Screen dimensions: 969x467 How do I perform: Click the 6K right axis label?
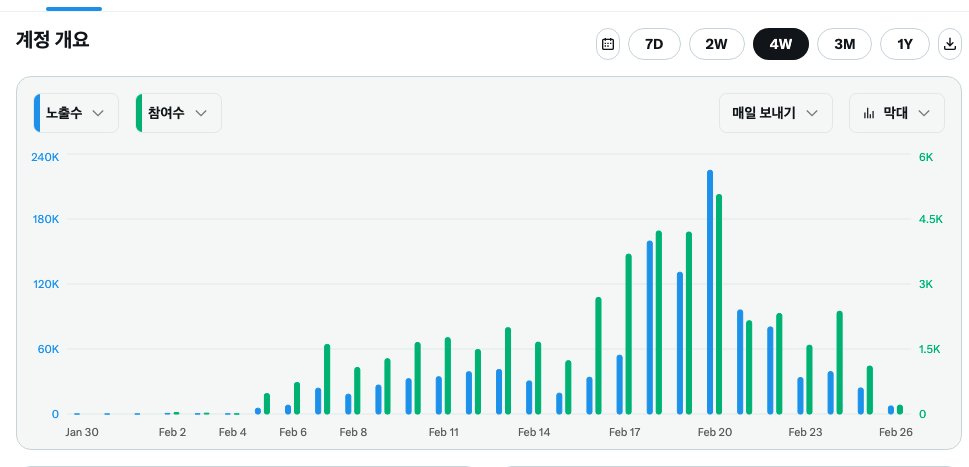tap(926, 157)
